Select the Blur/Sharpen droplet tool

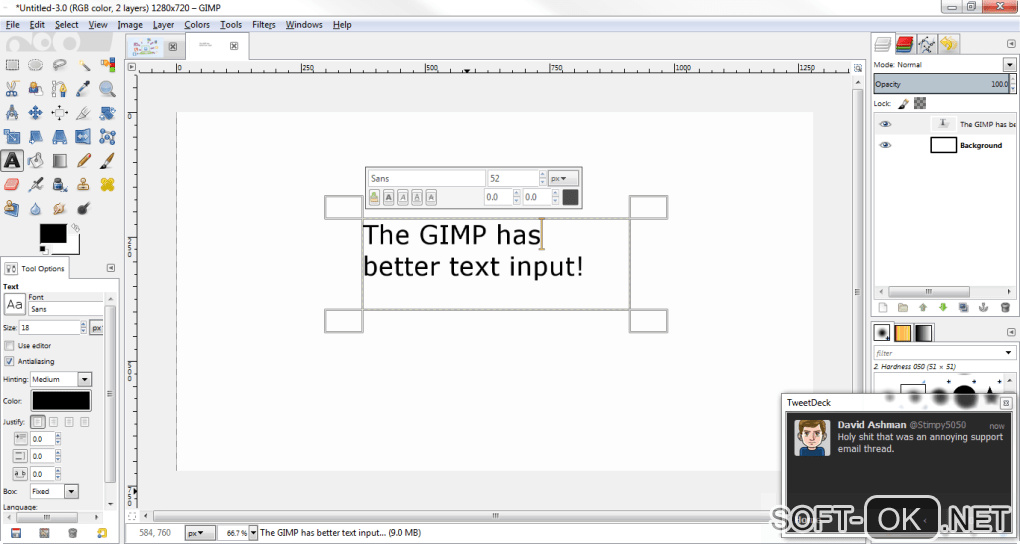[36, 208]
